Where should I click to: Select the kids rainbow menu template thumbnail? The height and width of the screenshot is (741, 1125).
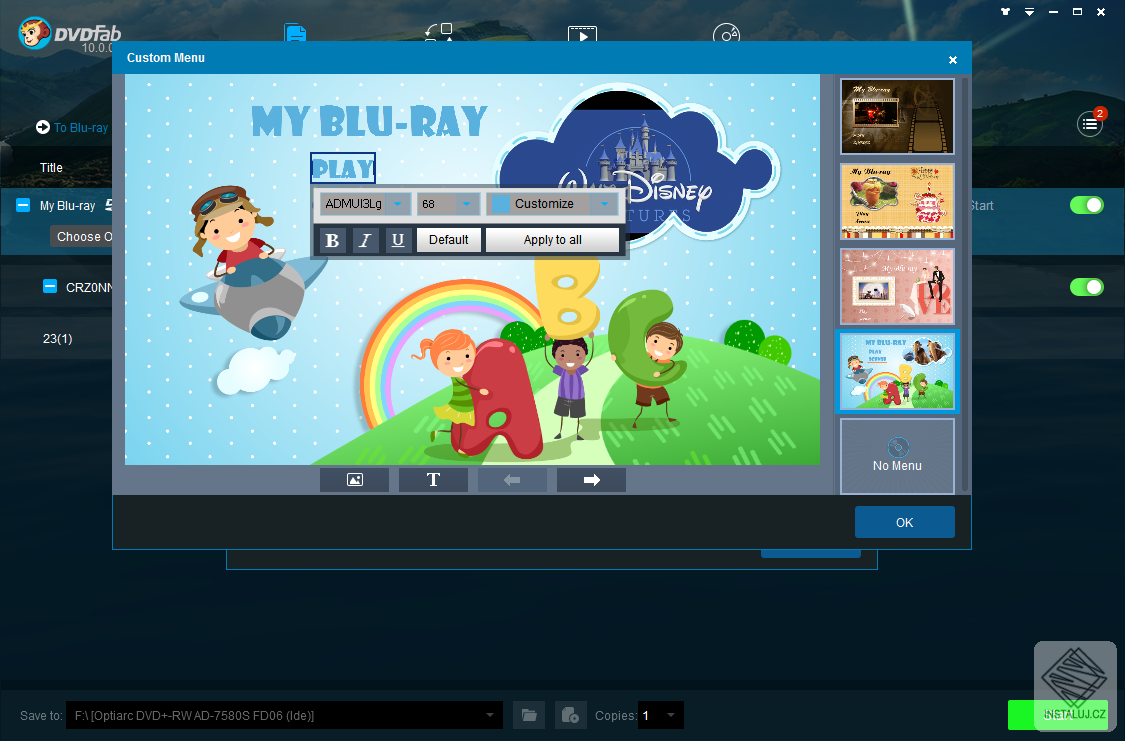point(897,372)
